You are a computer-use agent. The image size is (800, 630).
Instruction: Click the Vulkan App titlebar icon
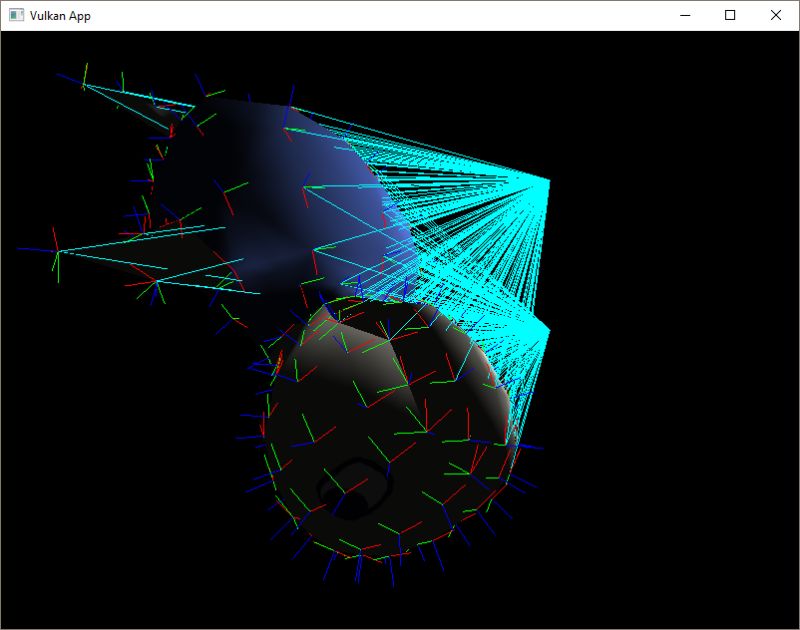(16, 16)
